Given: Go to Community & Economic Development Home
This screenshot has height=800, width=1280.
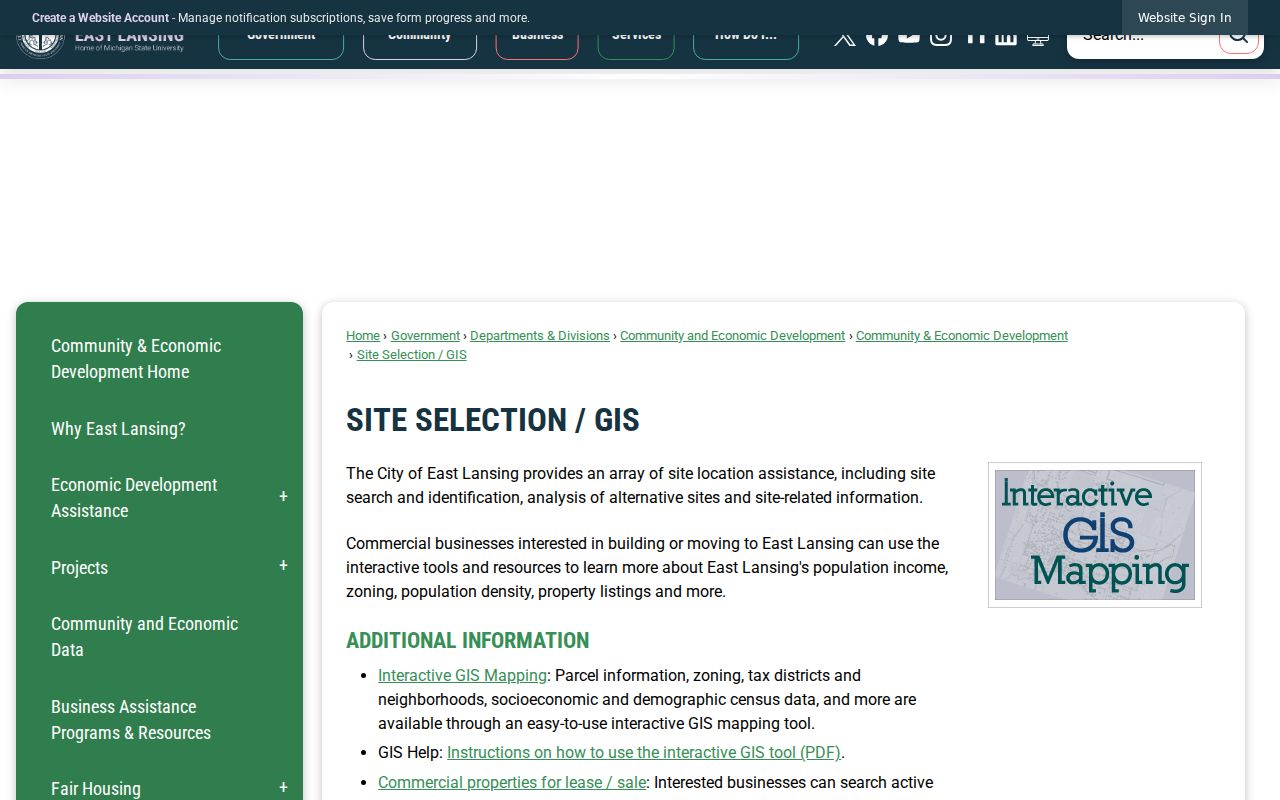Looking at the screenshot, I should (x=136, y=359).
